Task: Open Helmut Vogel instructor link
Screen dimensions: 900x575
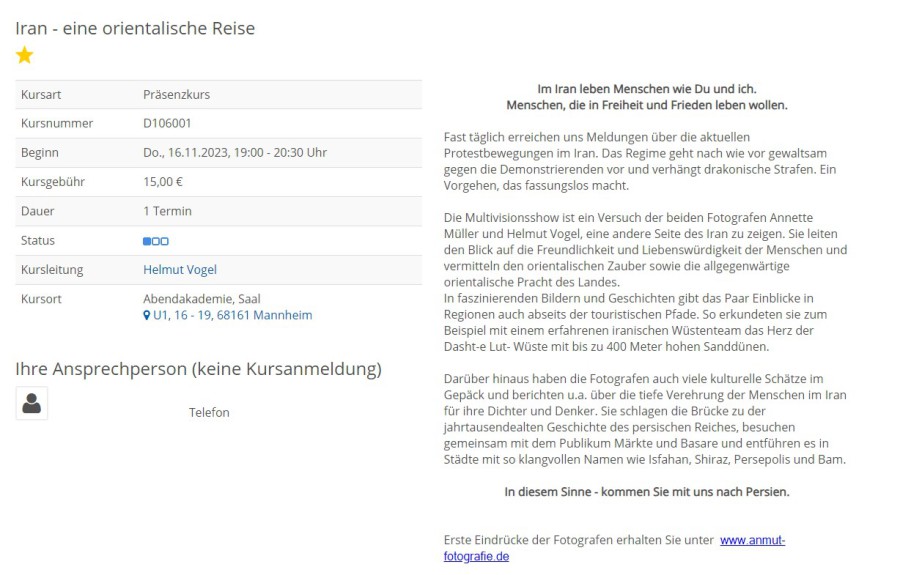Action: (x=180, y=270)
